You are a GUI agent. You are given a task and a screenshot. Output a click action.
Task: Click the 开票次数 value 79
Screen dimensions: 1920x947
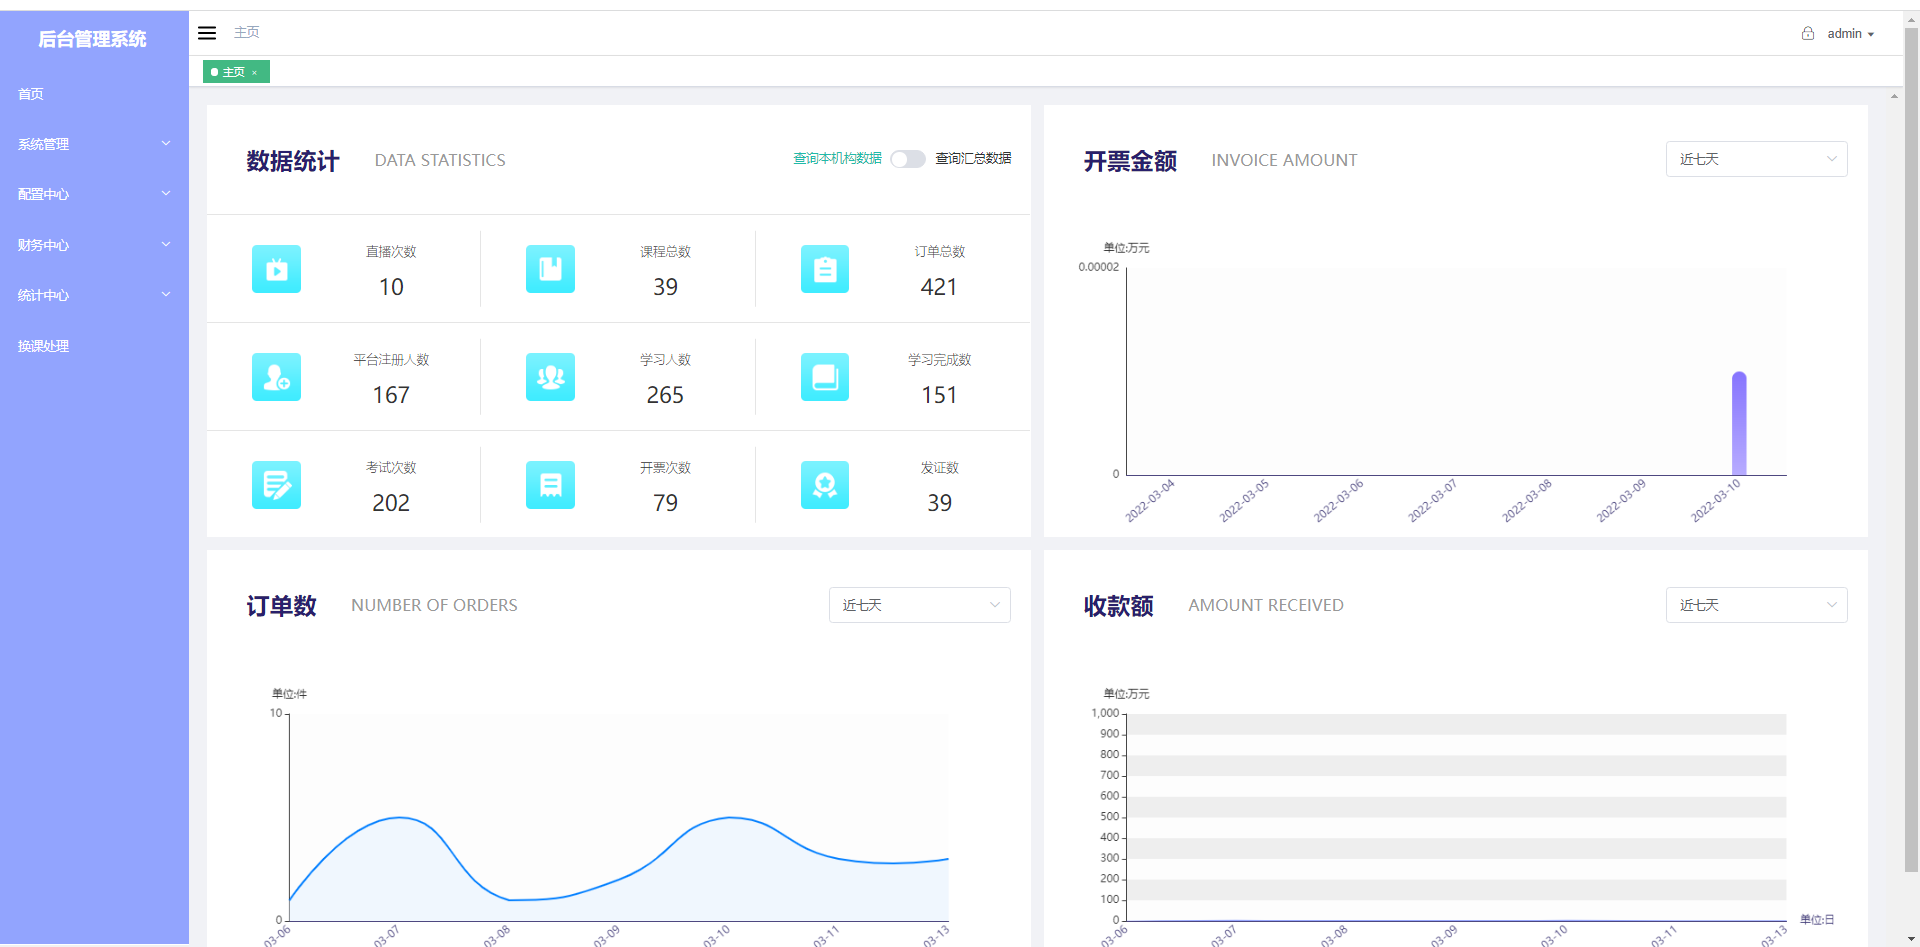coord(665,504)
